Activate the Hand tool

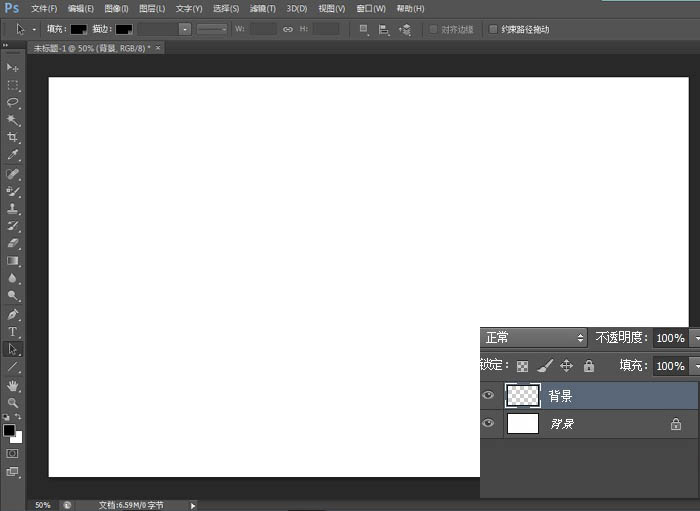pyautogui.click(x=13, y=385)
